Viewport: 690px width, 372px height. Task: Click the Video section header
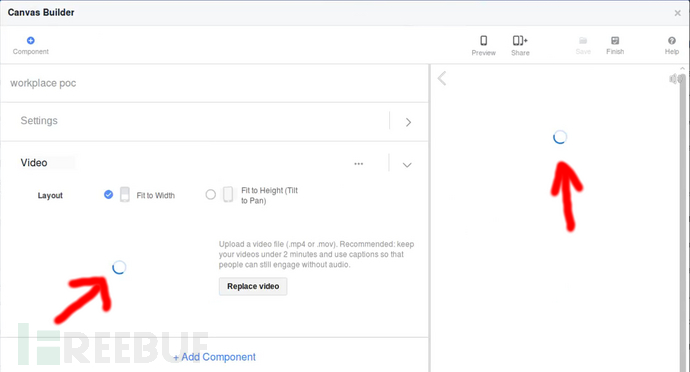(34, 163)
